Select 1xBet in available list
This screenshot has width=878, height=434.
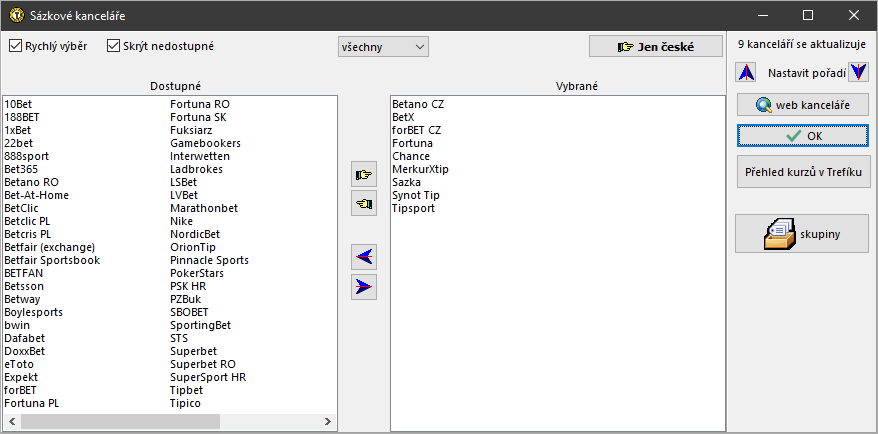[x=17, y=130]
